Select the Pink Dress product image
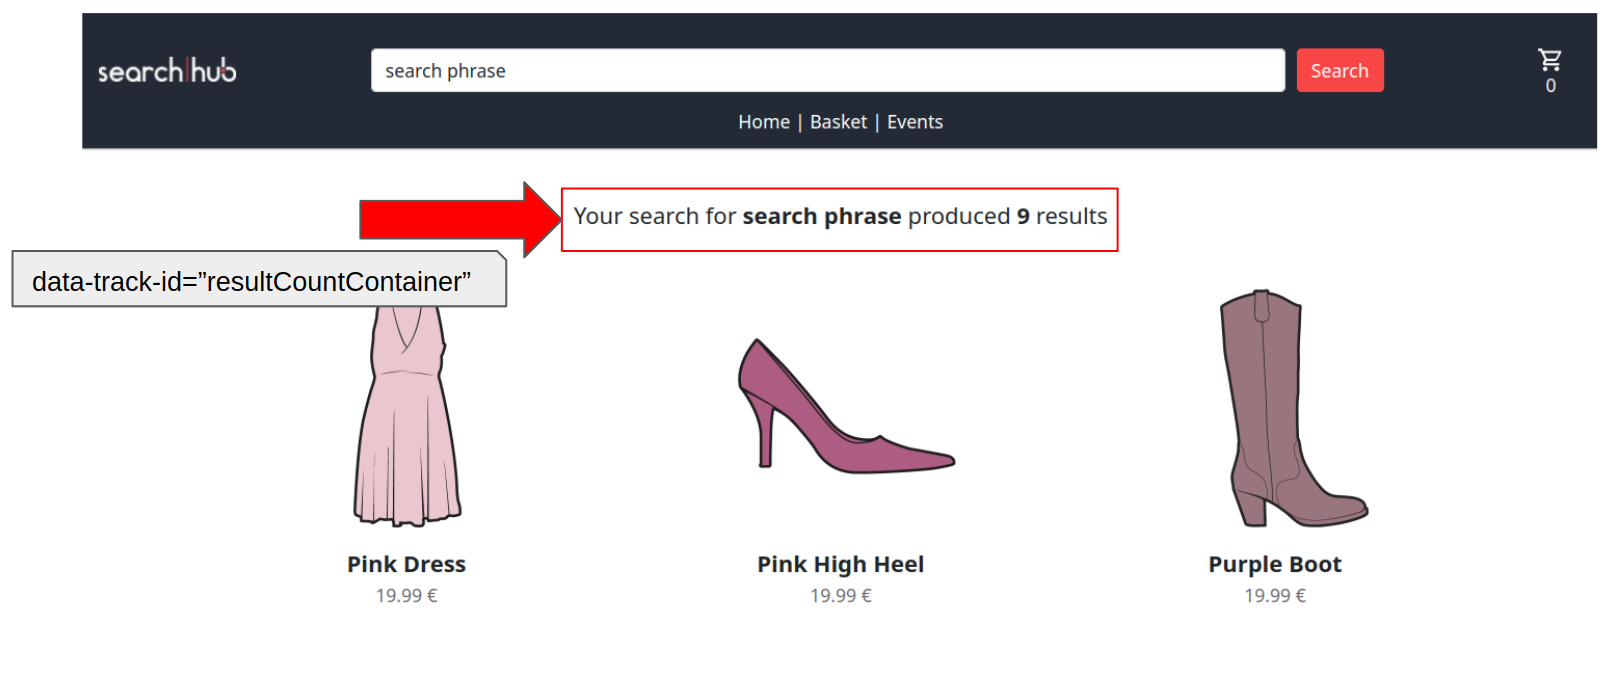 click(407, 415)
